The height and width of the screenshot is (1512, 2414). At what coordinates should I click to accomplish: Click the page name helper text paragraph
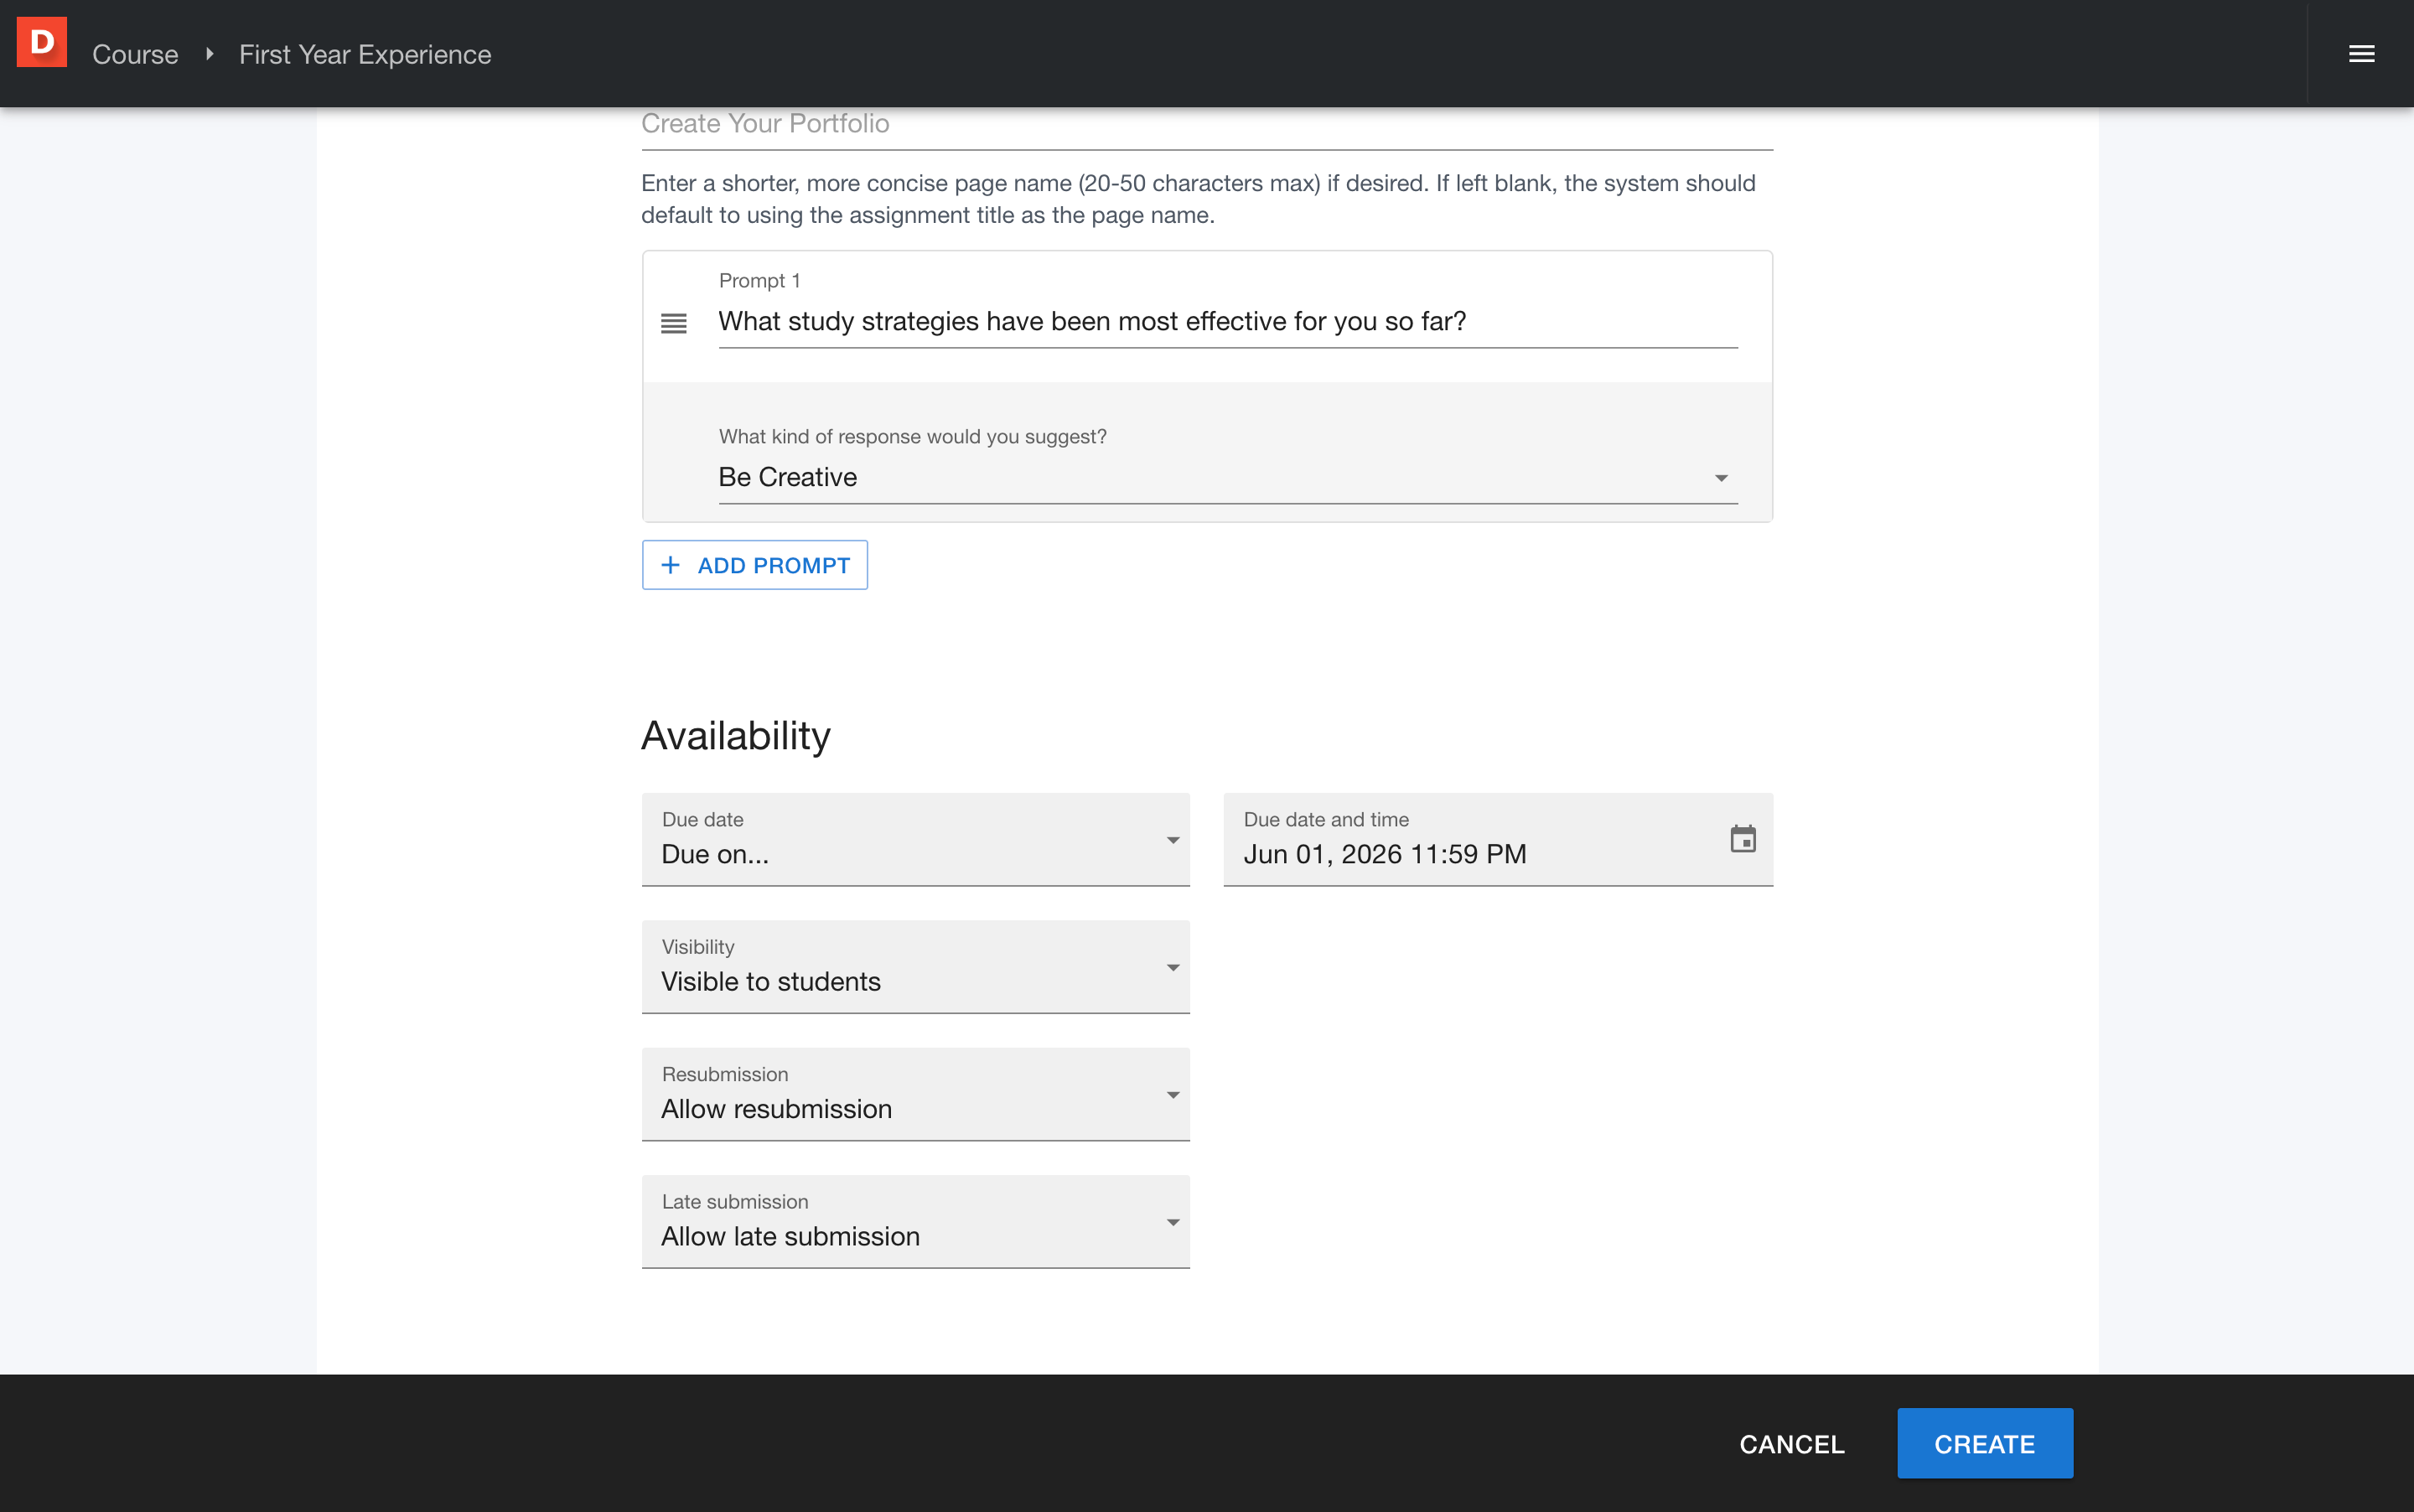pyautogui.click(x=1198, y=199)
